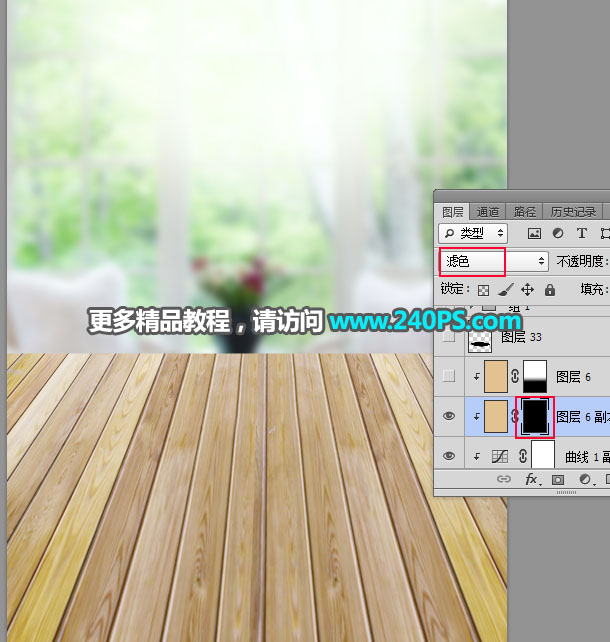Show hidden layer 图层 6

(x=449, y=376)
